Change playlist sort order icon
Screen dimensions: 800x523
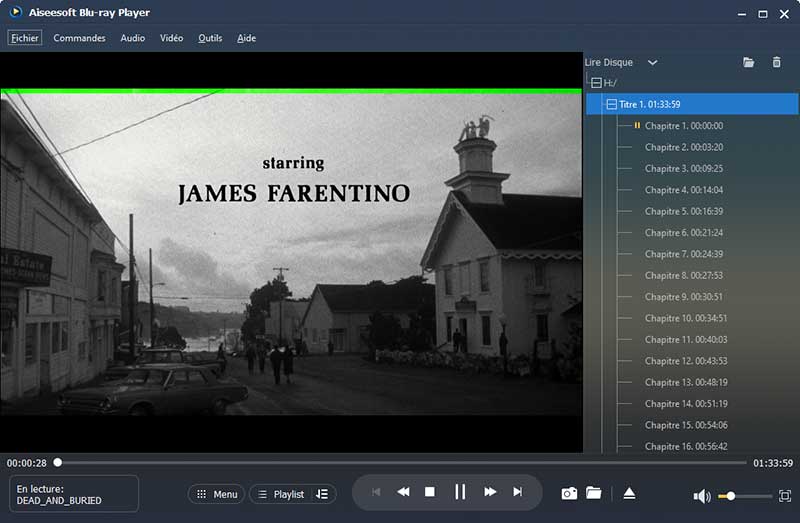click(322, 494)
